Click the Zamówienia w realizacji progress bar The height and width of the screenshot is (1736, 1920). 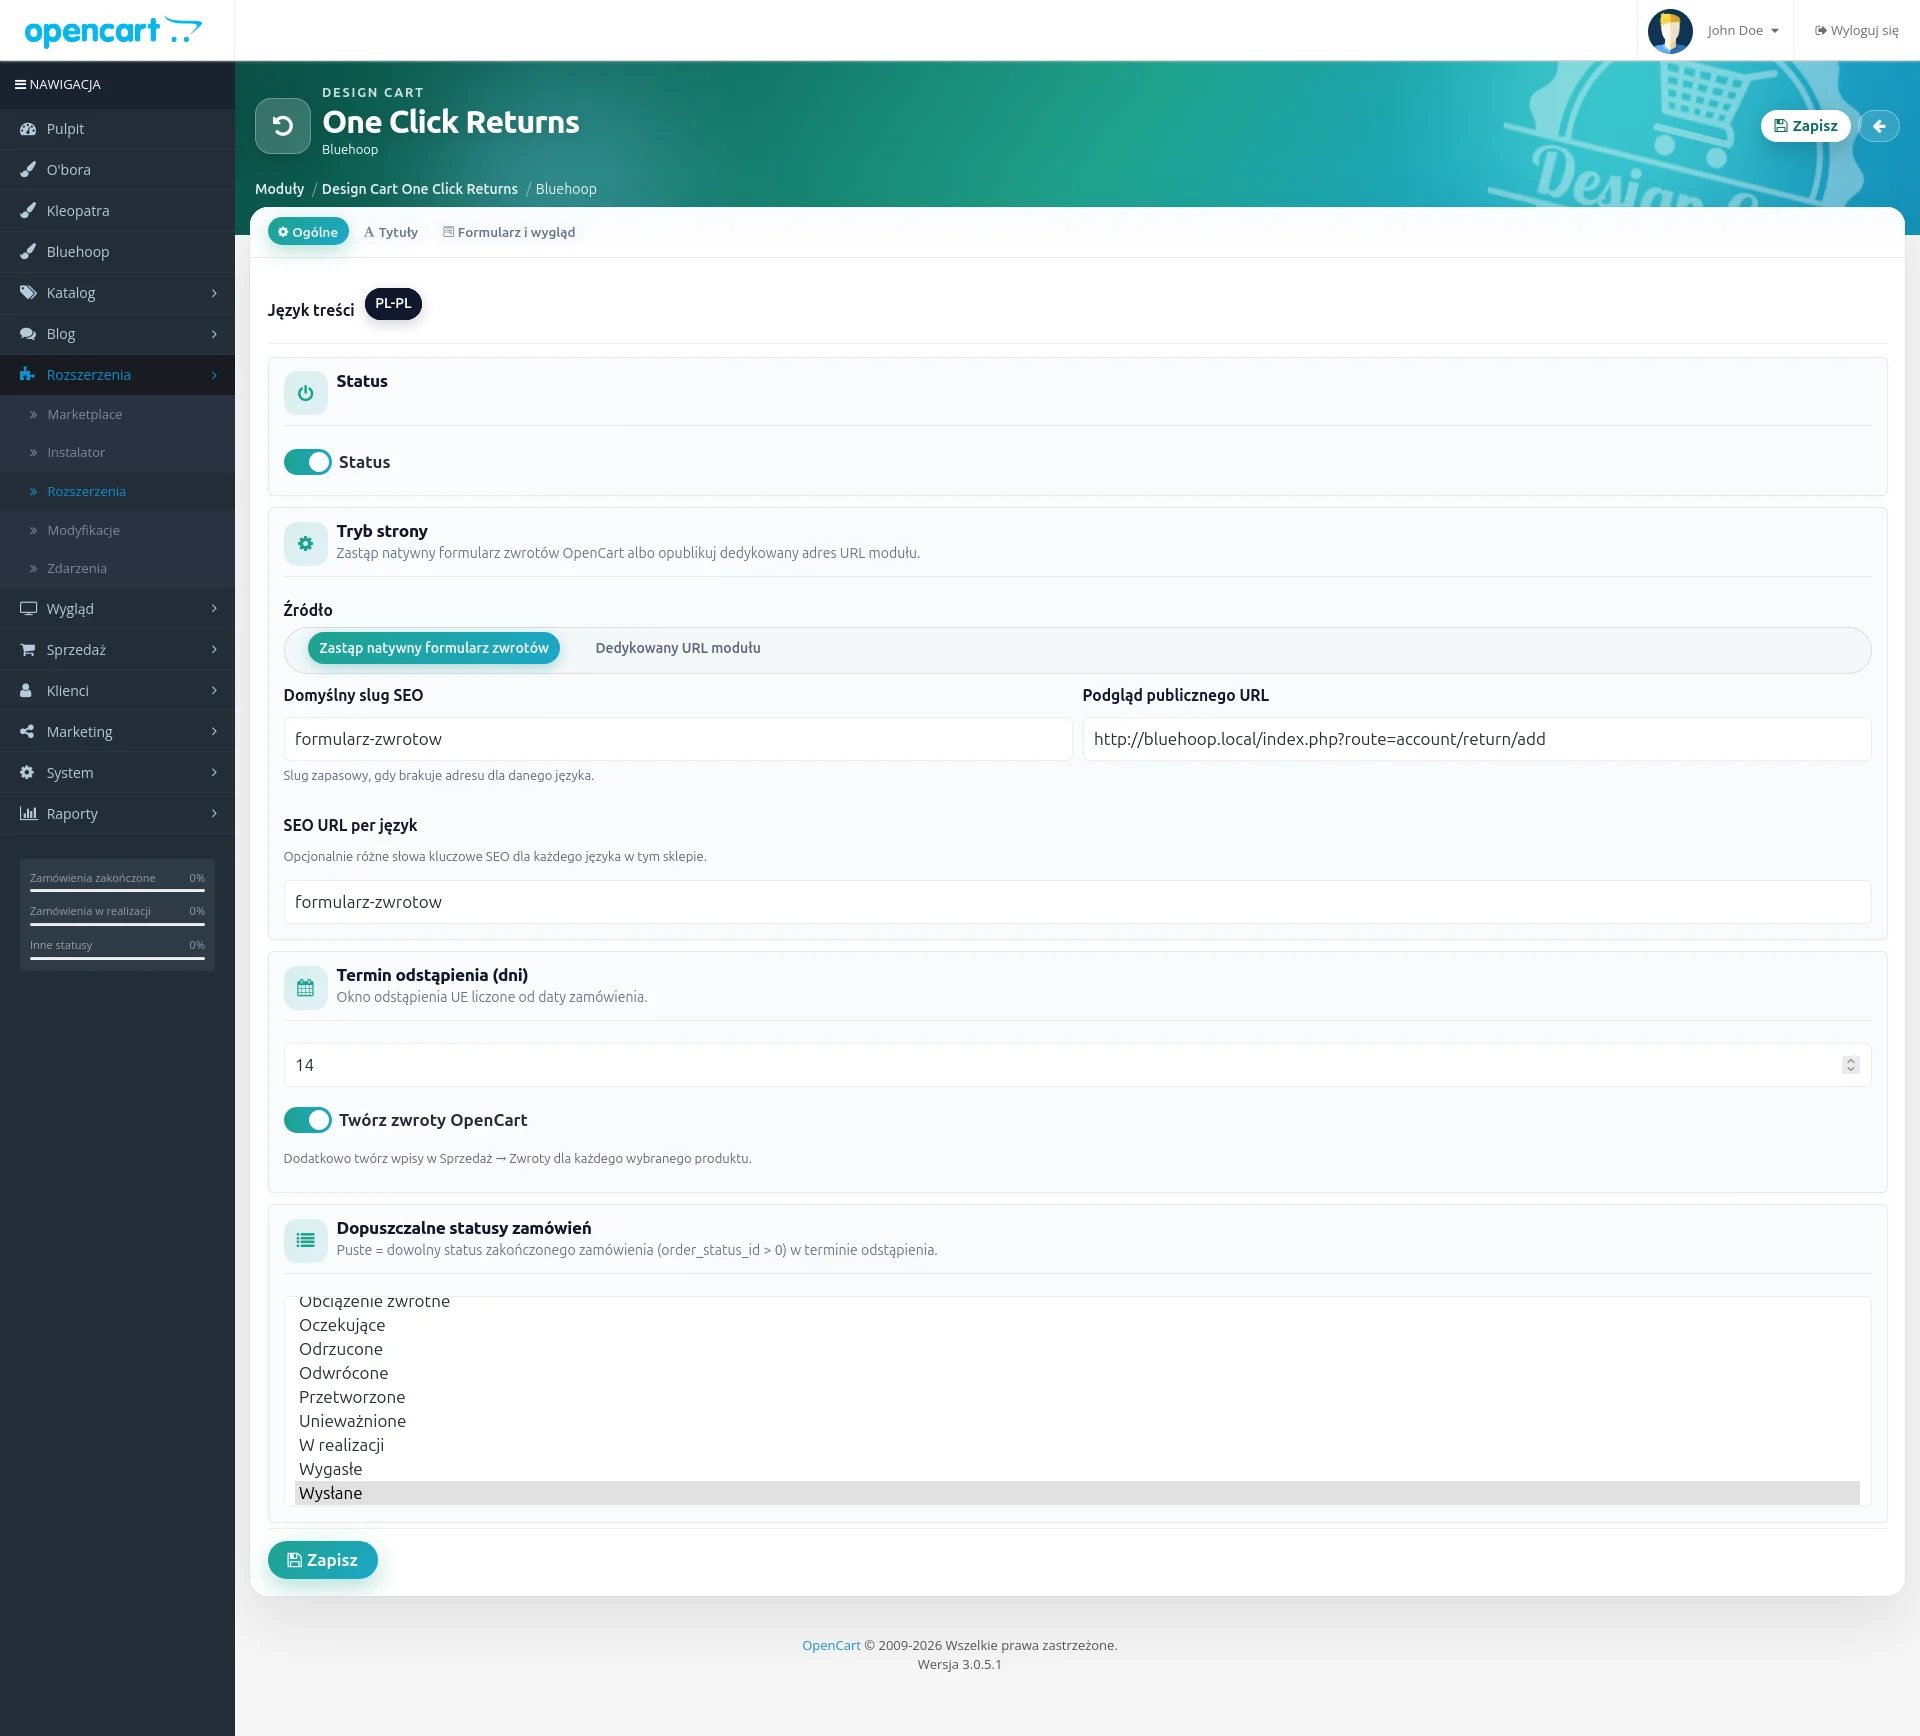[117, 924]
